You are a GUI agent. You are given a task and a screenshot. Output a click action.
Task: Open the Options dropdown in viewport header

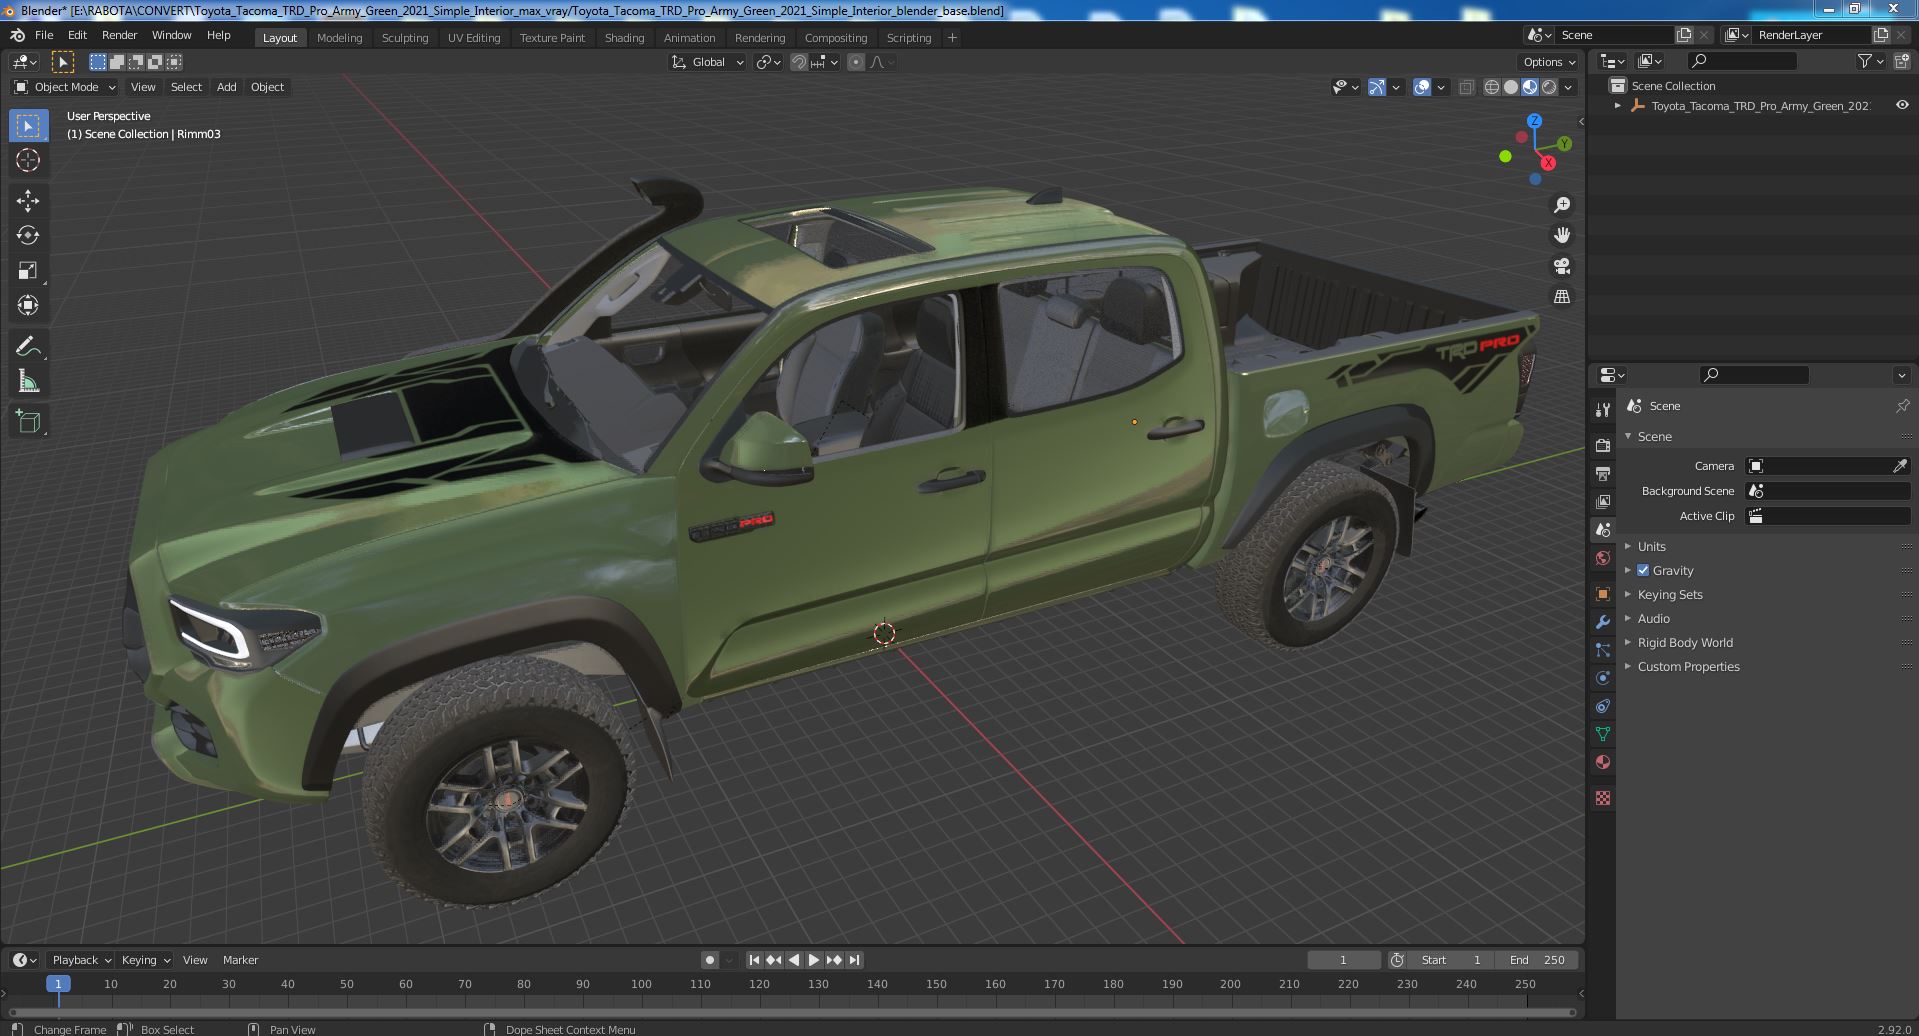[x=1550, y=62]
